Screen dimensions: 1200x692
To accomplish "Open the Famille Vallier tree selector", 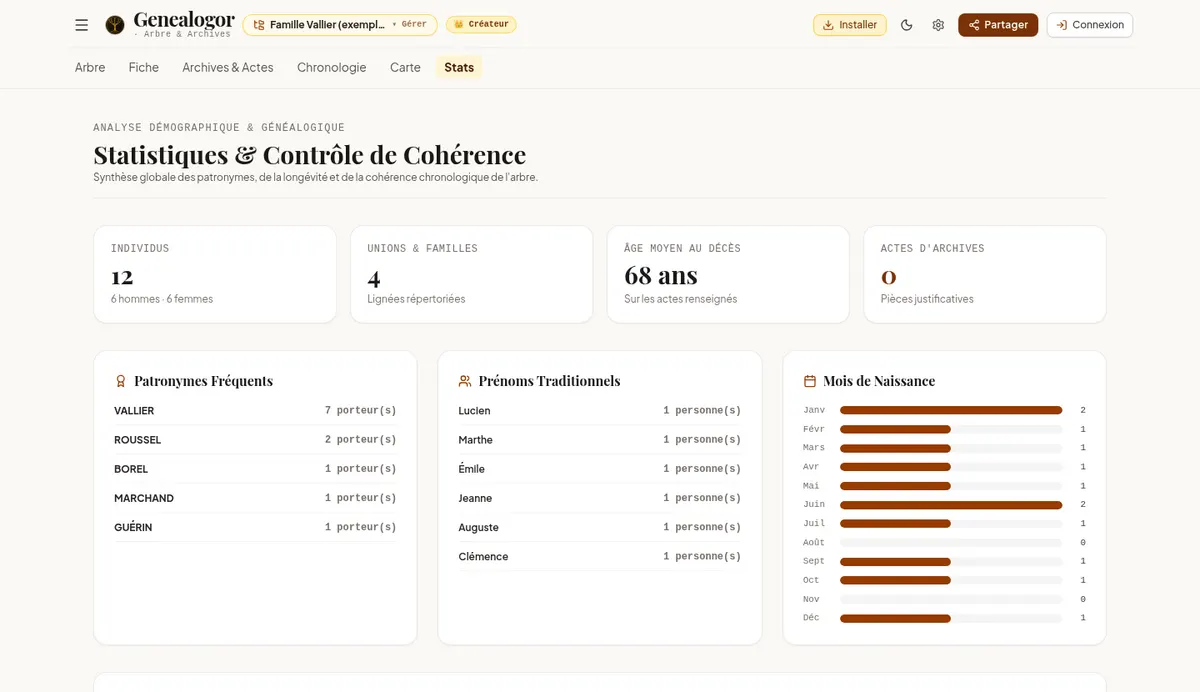I will click(340, 25).
